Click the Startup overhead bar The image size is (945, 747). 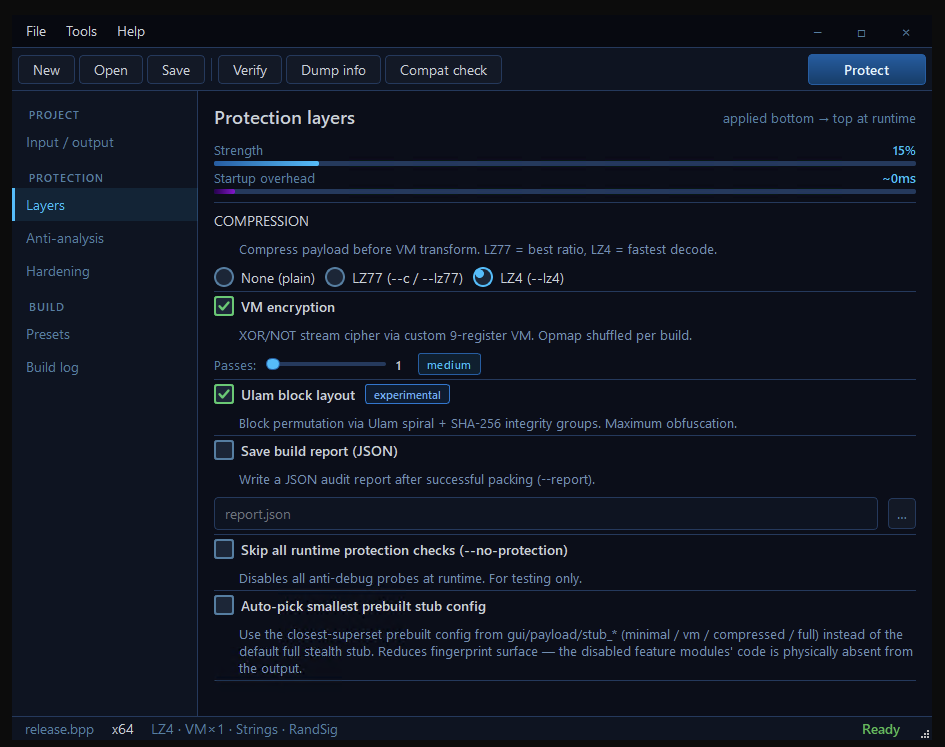click(565, 192)
